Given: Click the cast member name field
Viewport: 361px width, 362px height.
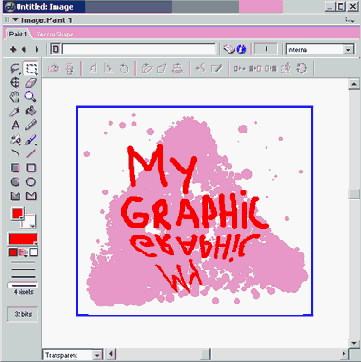Looking at the screenshot, I should point(139,49).
